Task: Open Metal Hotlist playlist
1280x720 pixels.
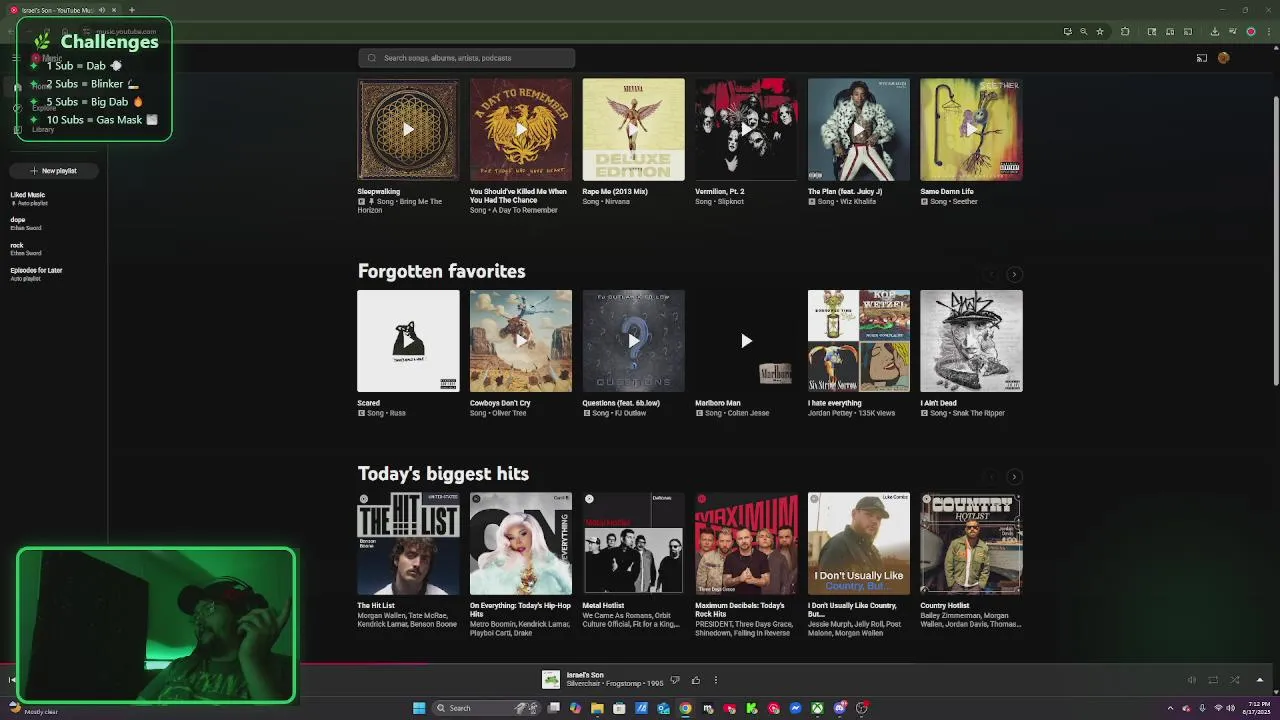Action: pyautogui.click(x=633, y=543)
